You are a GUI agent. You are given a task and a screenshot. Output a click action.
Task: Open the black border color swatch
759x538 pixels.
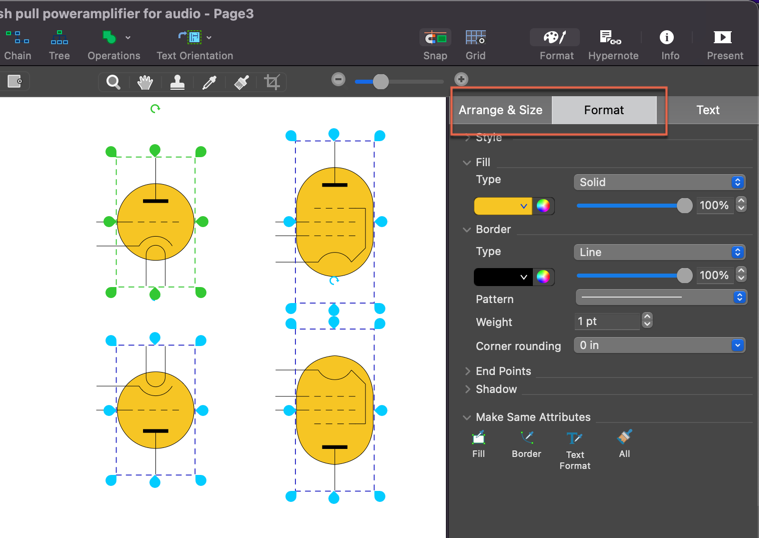502,277
